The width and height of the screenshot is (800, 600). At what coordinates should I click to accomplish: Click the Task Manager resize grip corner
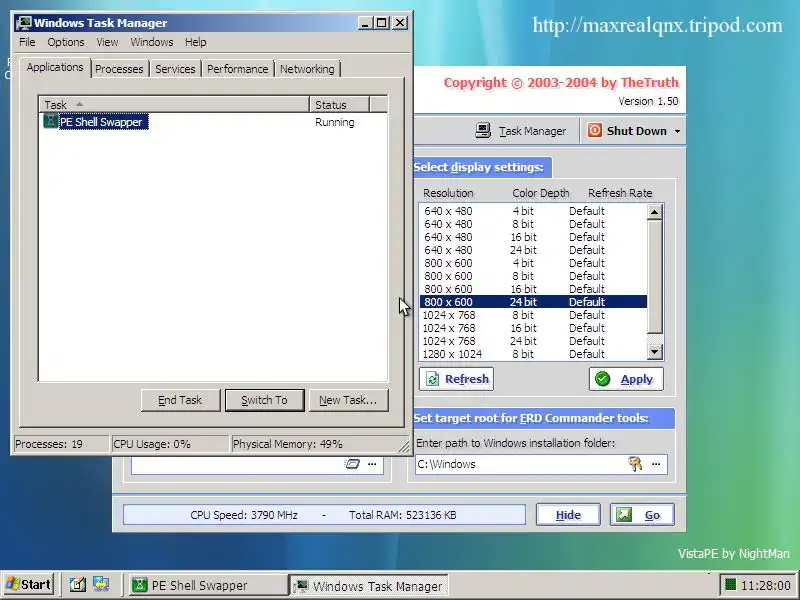coord(404,447)
